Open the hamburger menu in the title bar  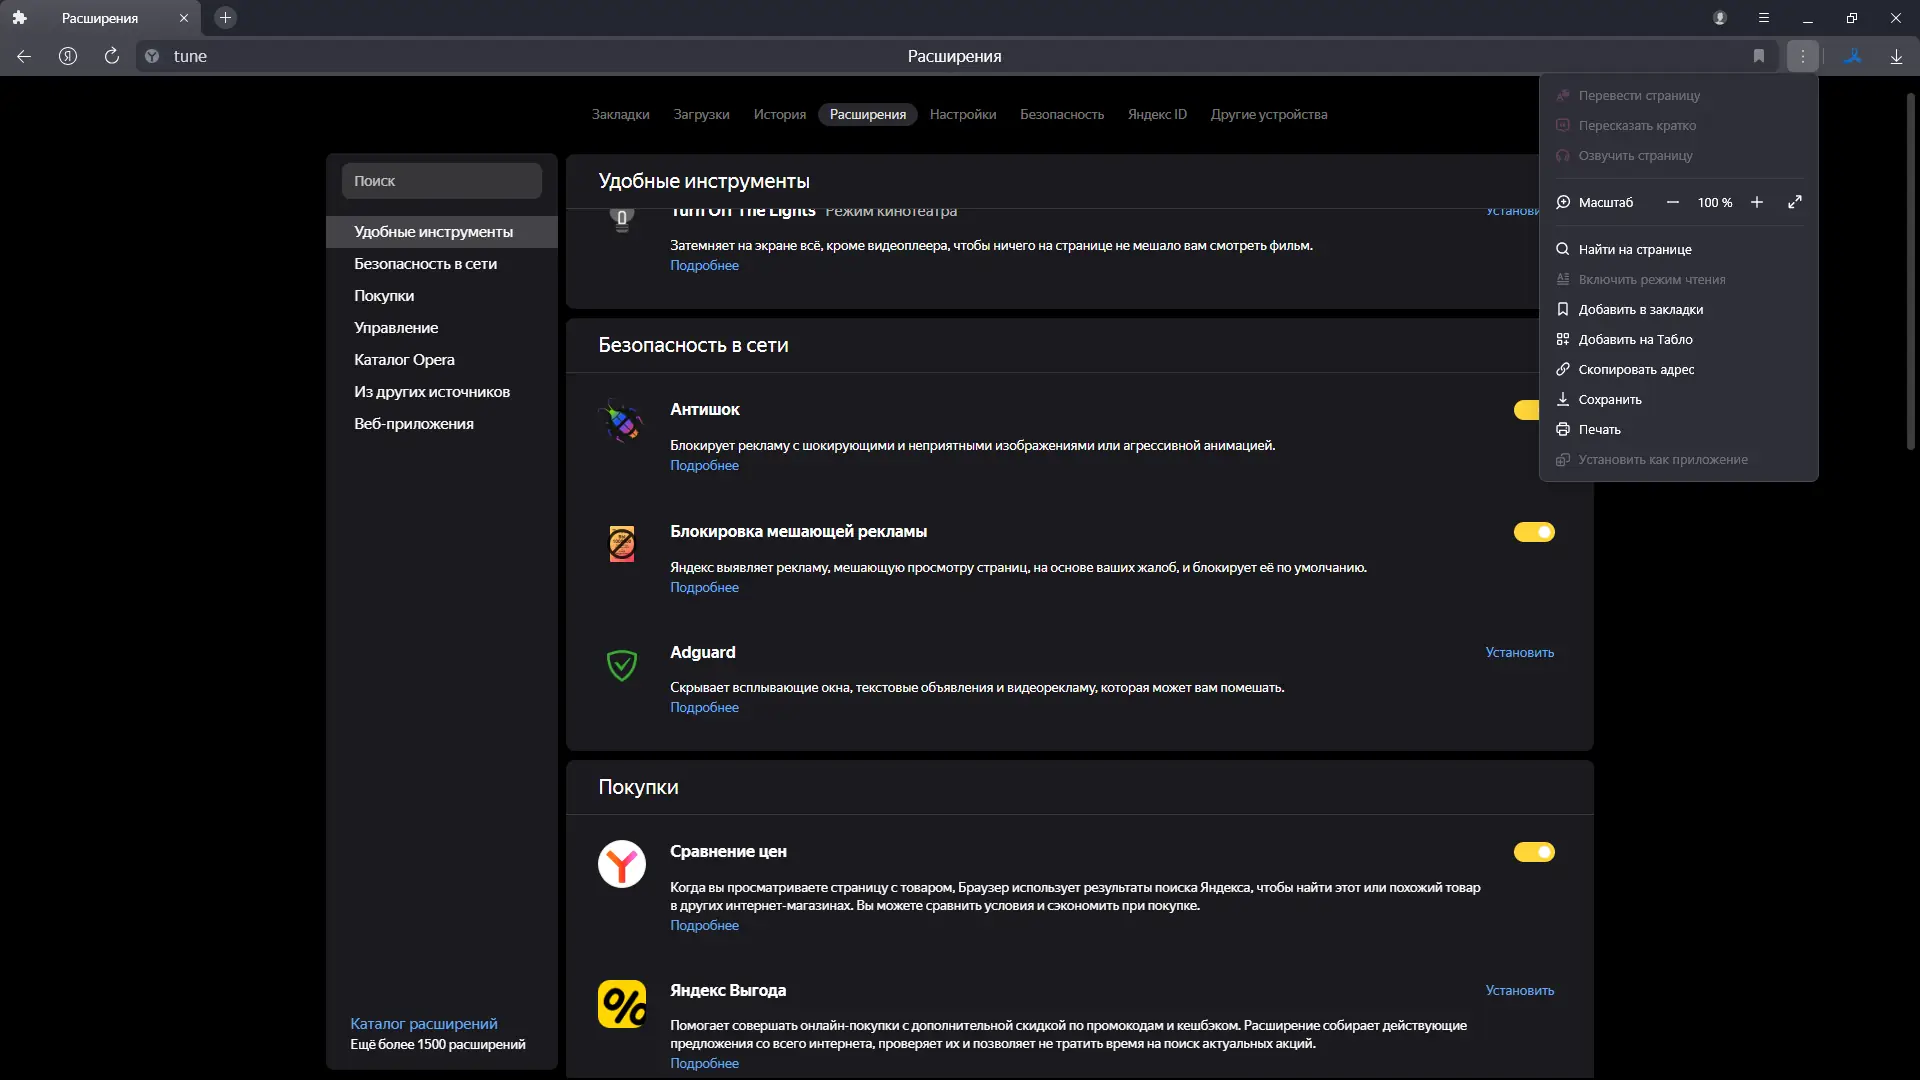[1764, 18]
